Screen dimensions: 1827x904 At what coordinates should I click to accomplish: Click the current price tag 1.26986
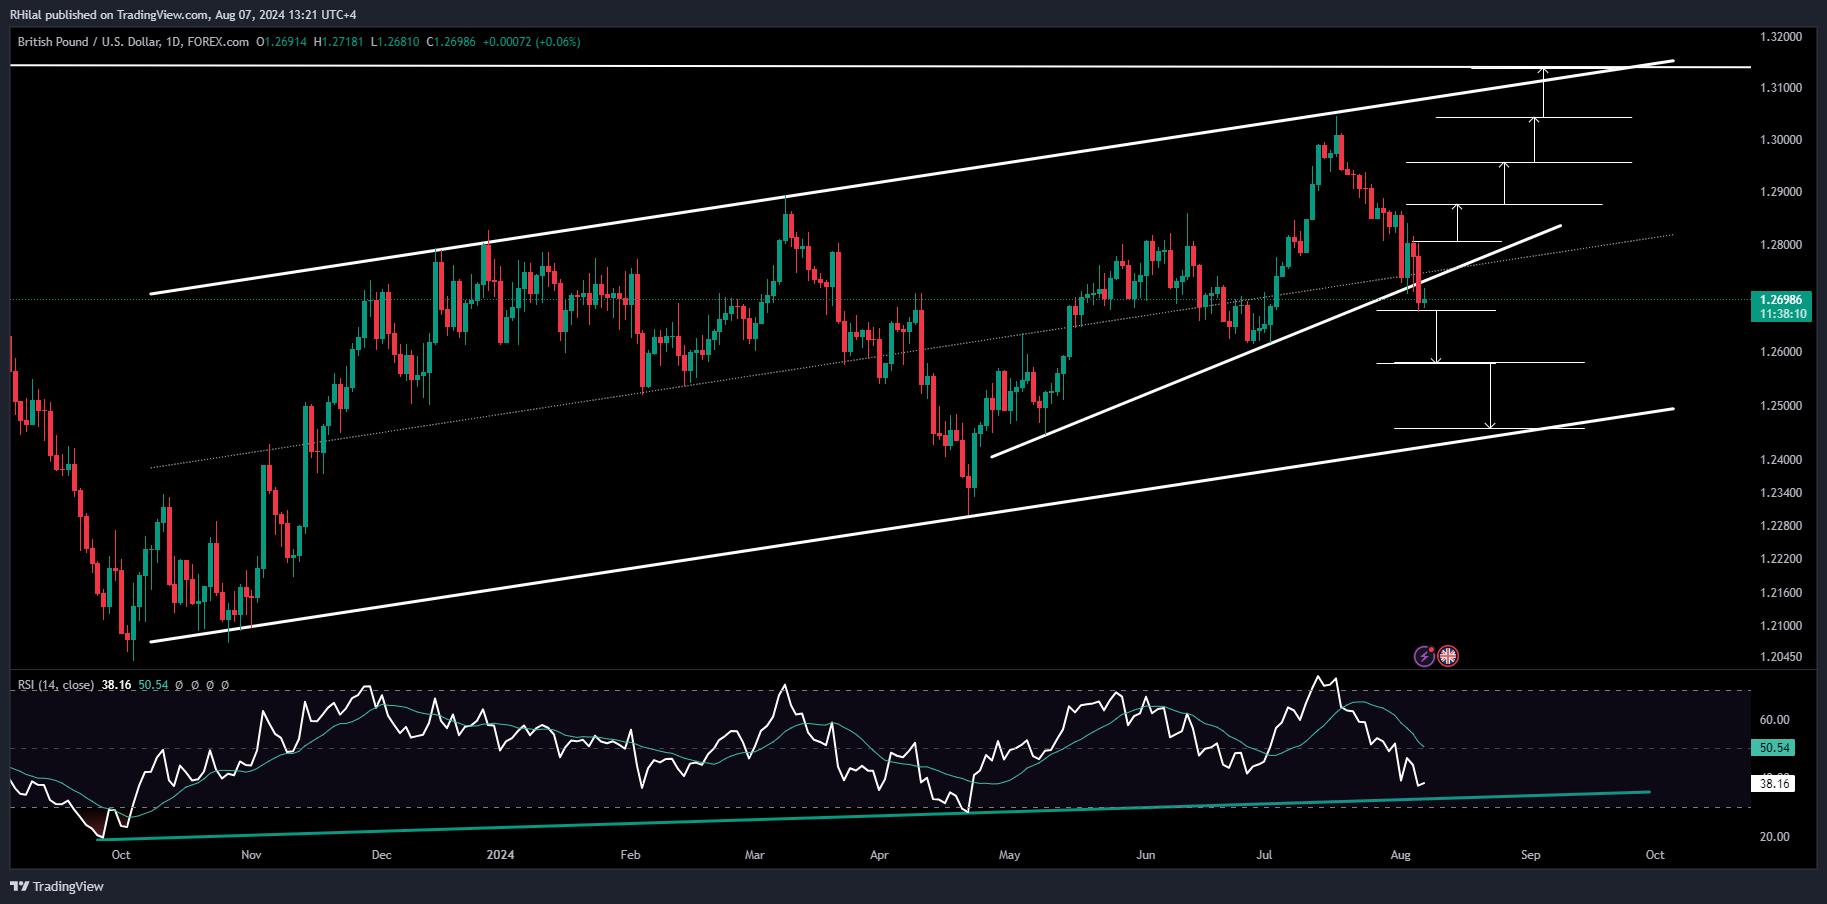(1782, 306)
